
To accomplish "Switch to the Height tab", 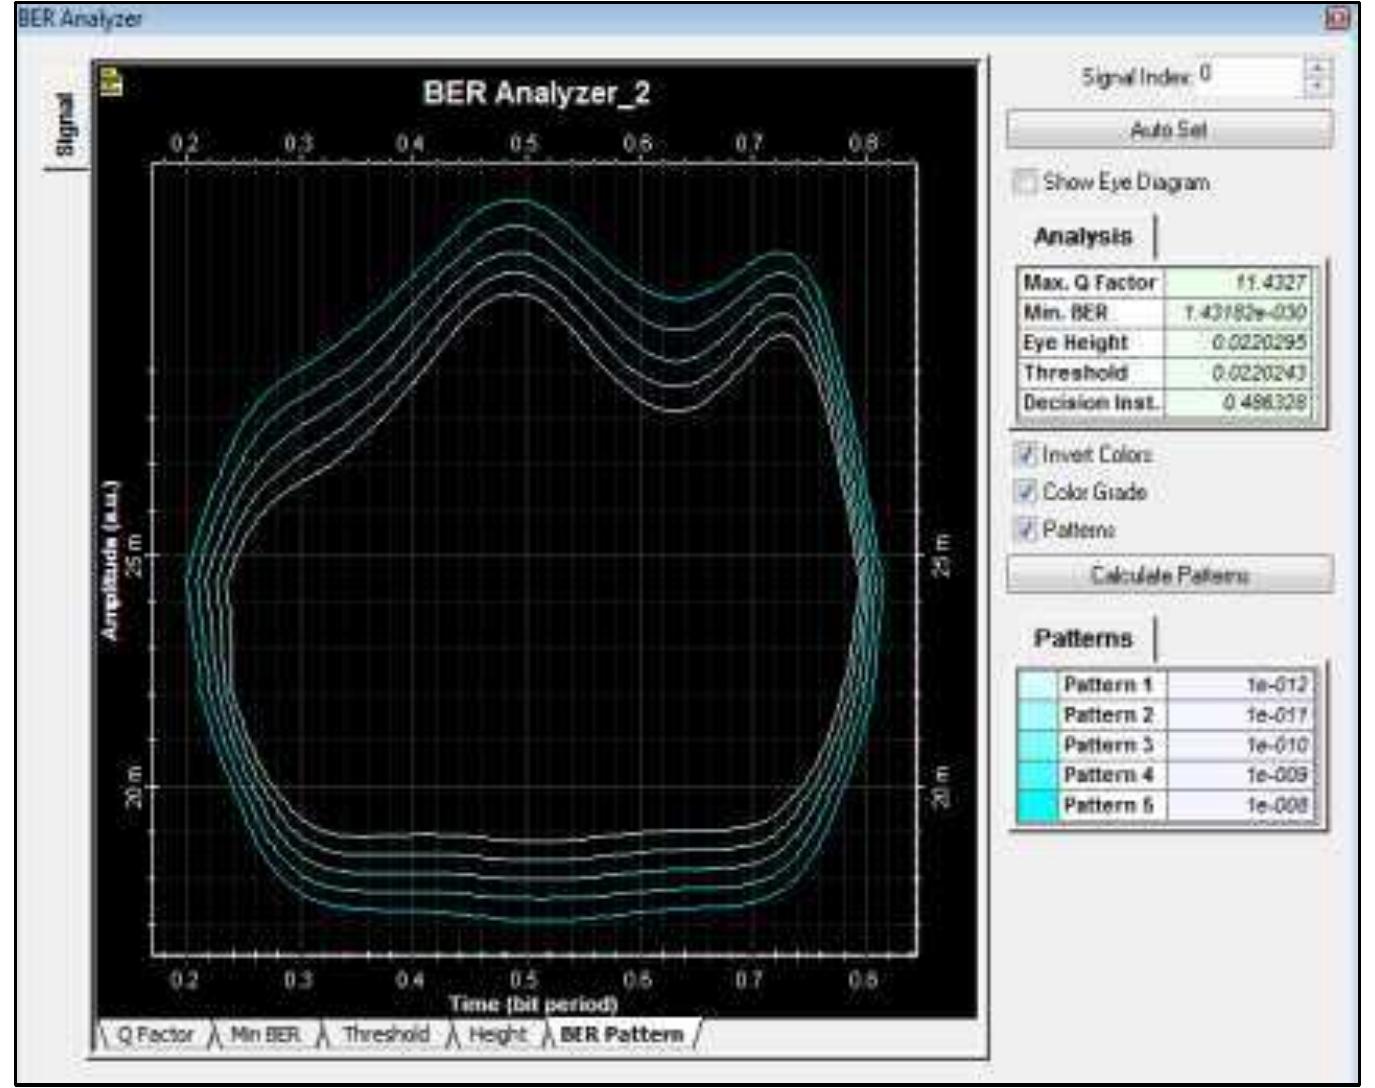I will (x=497, y=1034).
